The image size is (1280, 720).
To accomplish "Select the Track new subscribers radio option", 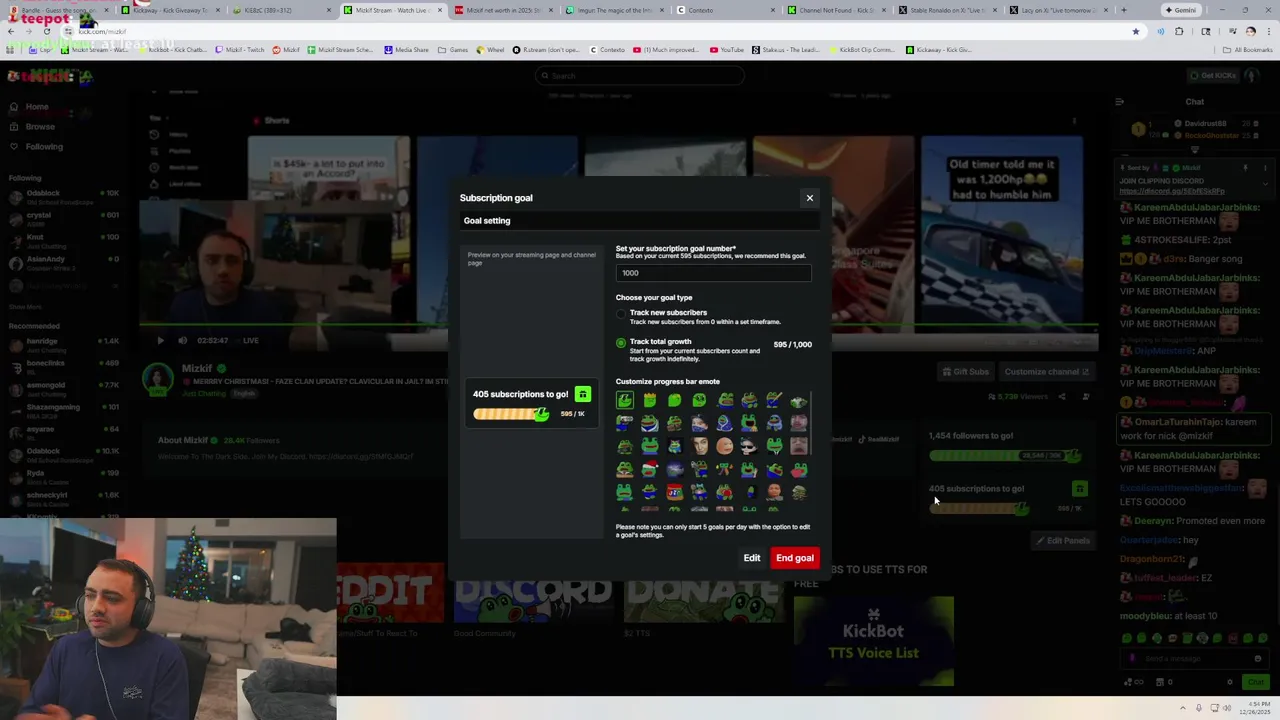I will [621, 314].
